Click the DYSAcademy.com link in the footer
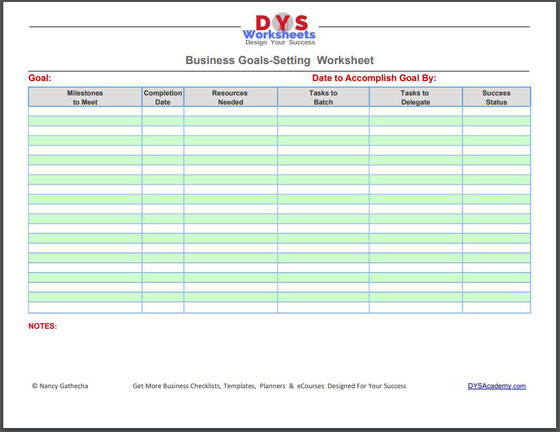The height and width of the screenshot is (432, 560). 496,386
